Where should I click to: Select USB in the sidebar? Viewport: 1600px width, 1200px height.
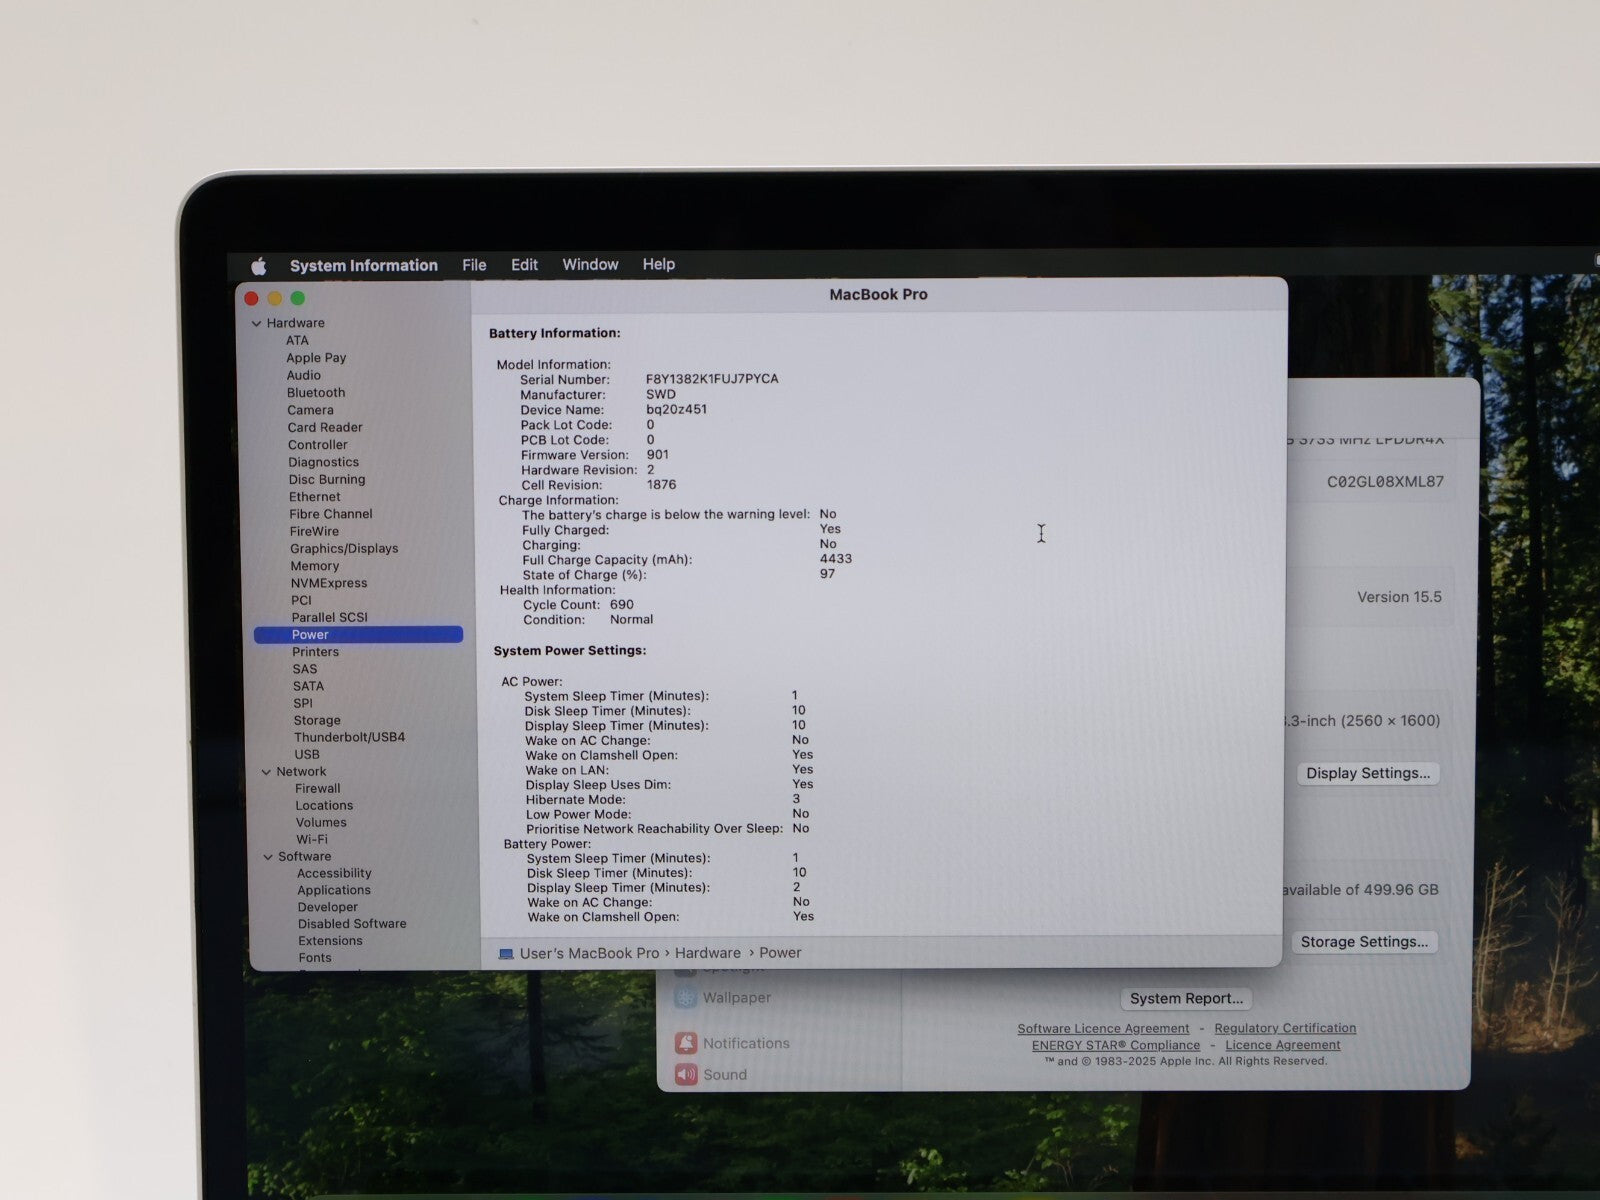pyautogui.click(x=307, y=754)
